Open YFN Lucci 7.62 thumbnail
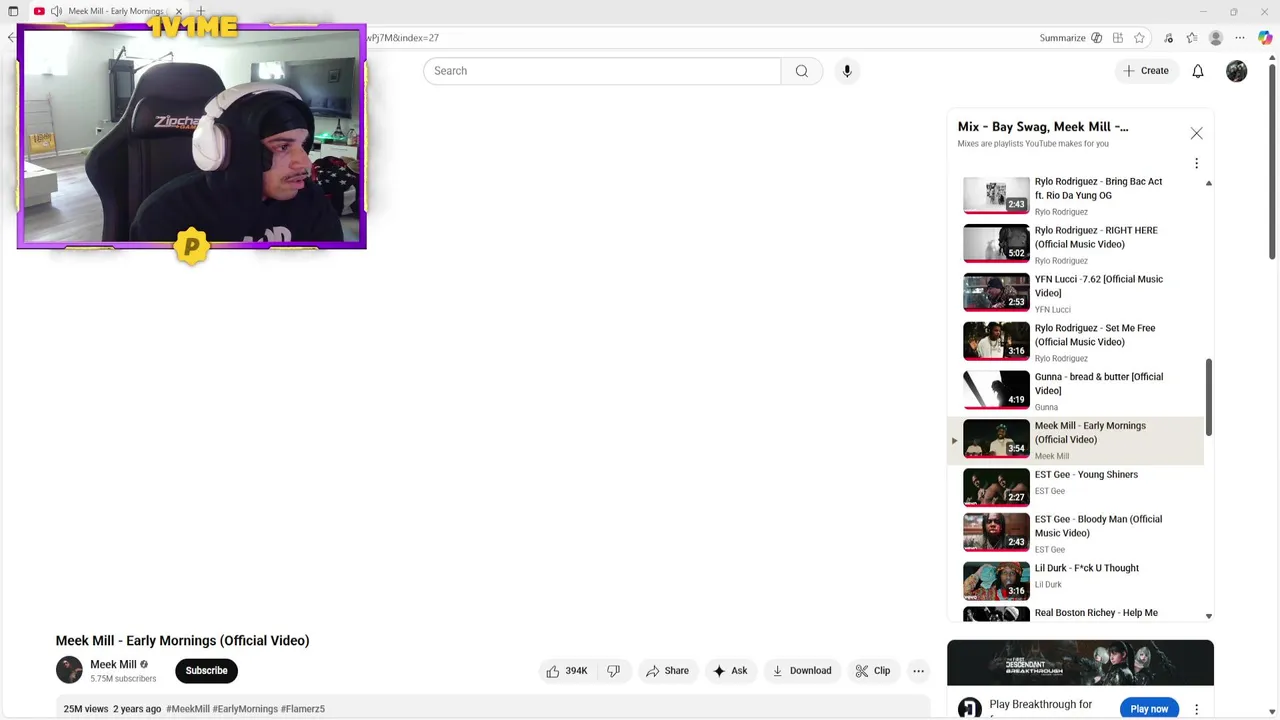 pos(996,293)
